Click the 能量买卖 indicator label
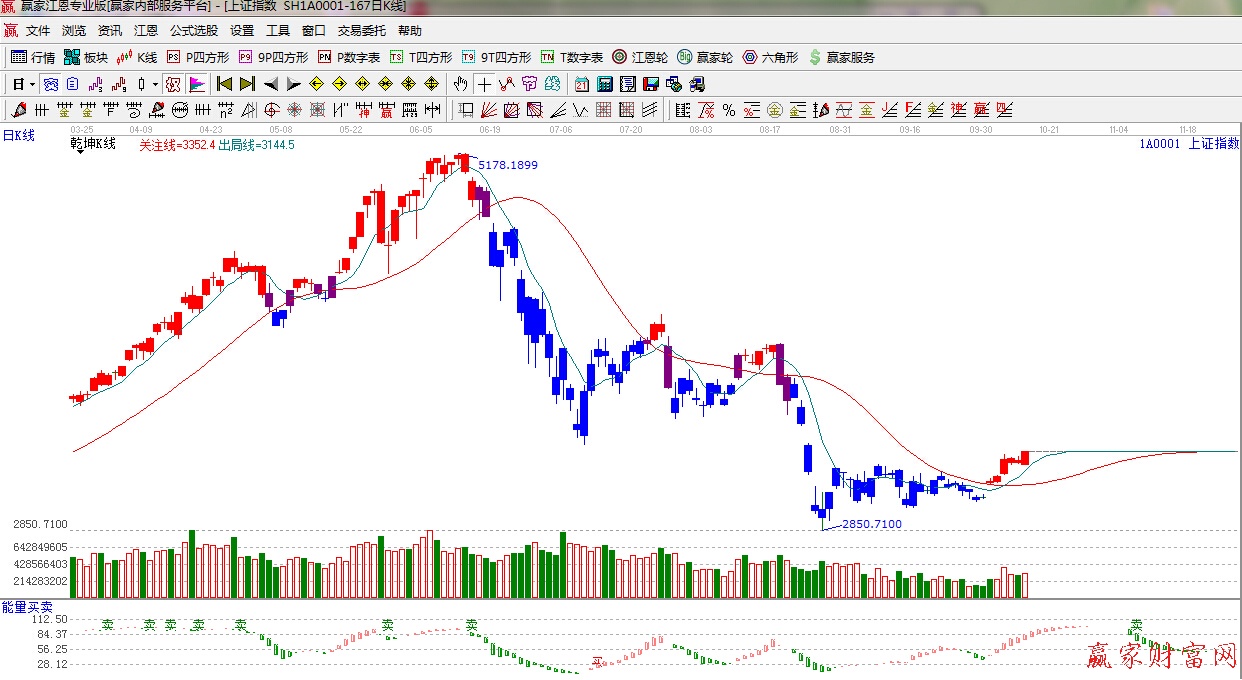Viewport: 1242px width, 680px height. click(27, 607)
